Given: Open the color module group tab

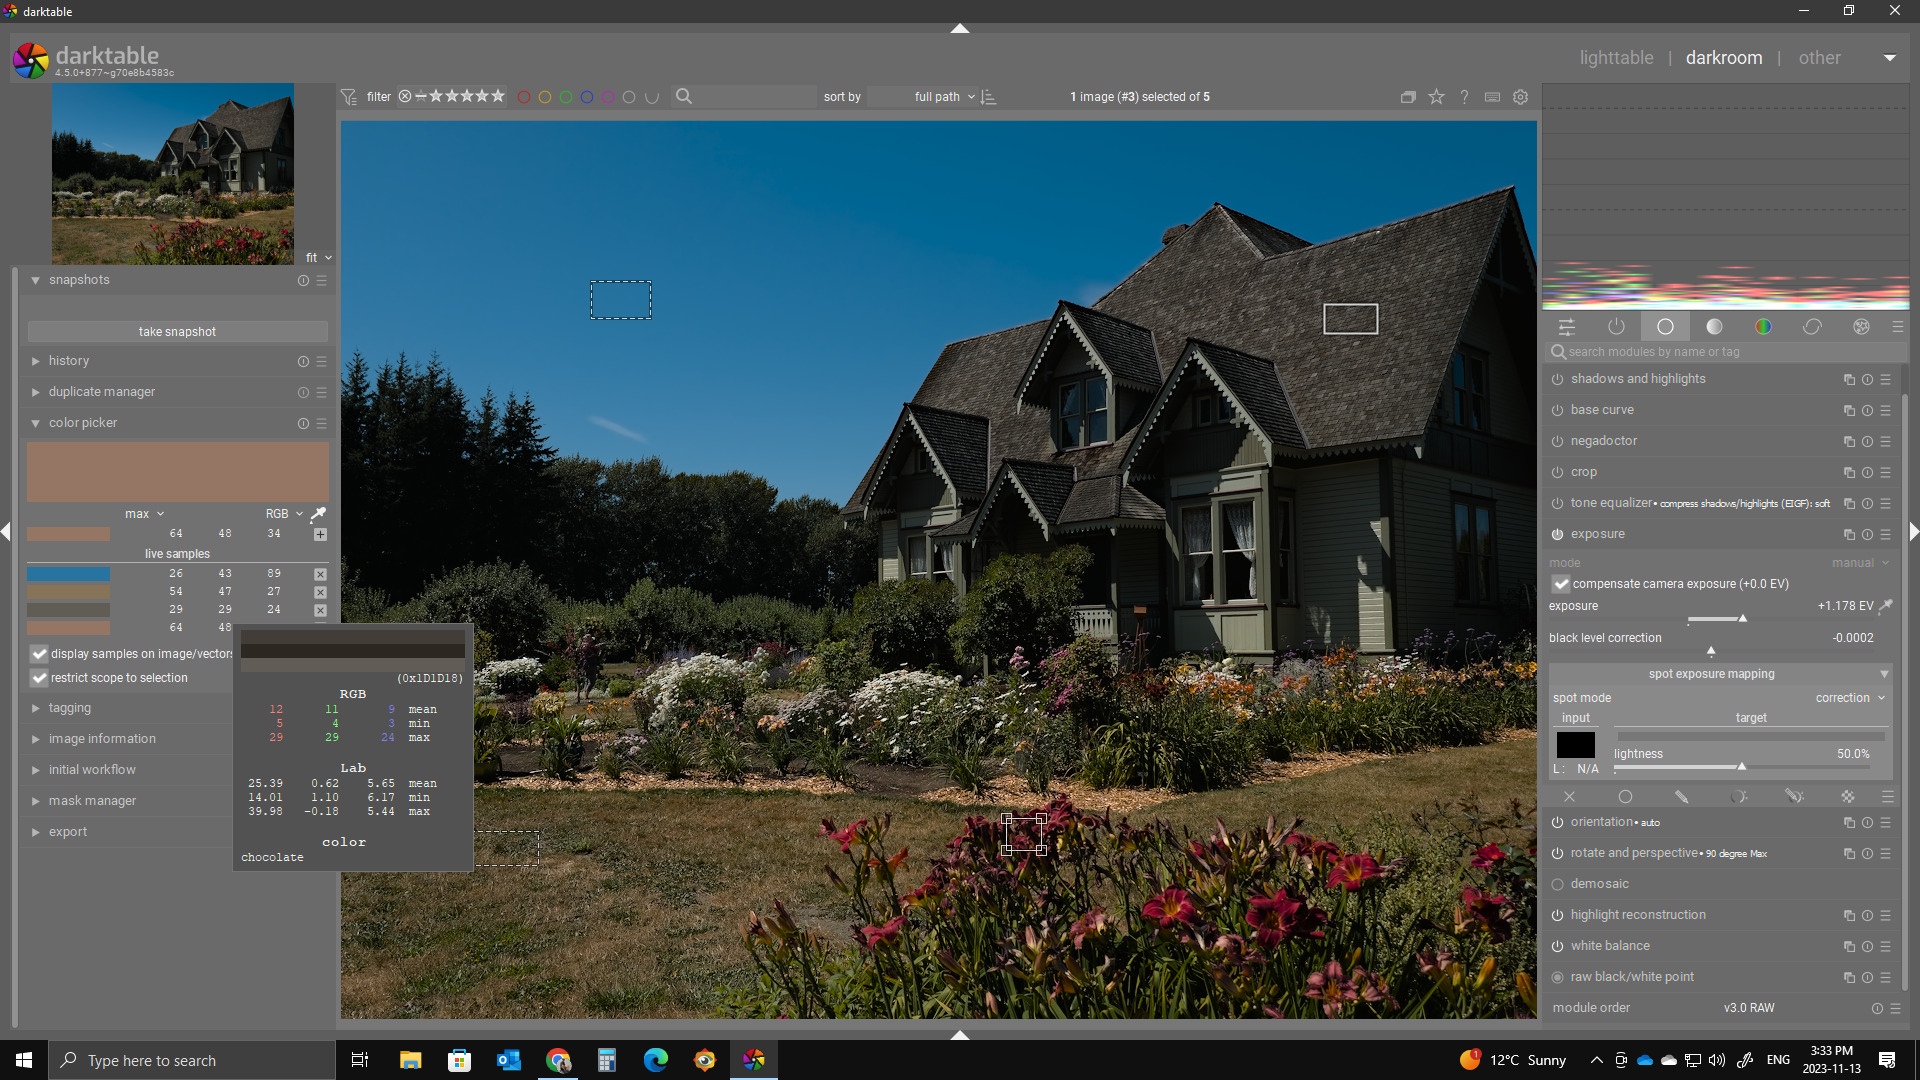Looking at the screenshot, I should click(1763, 327).
